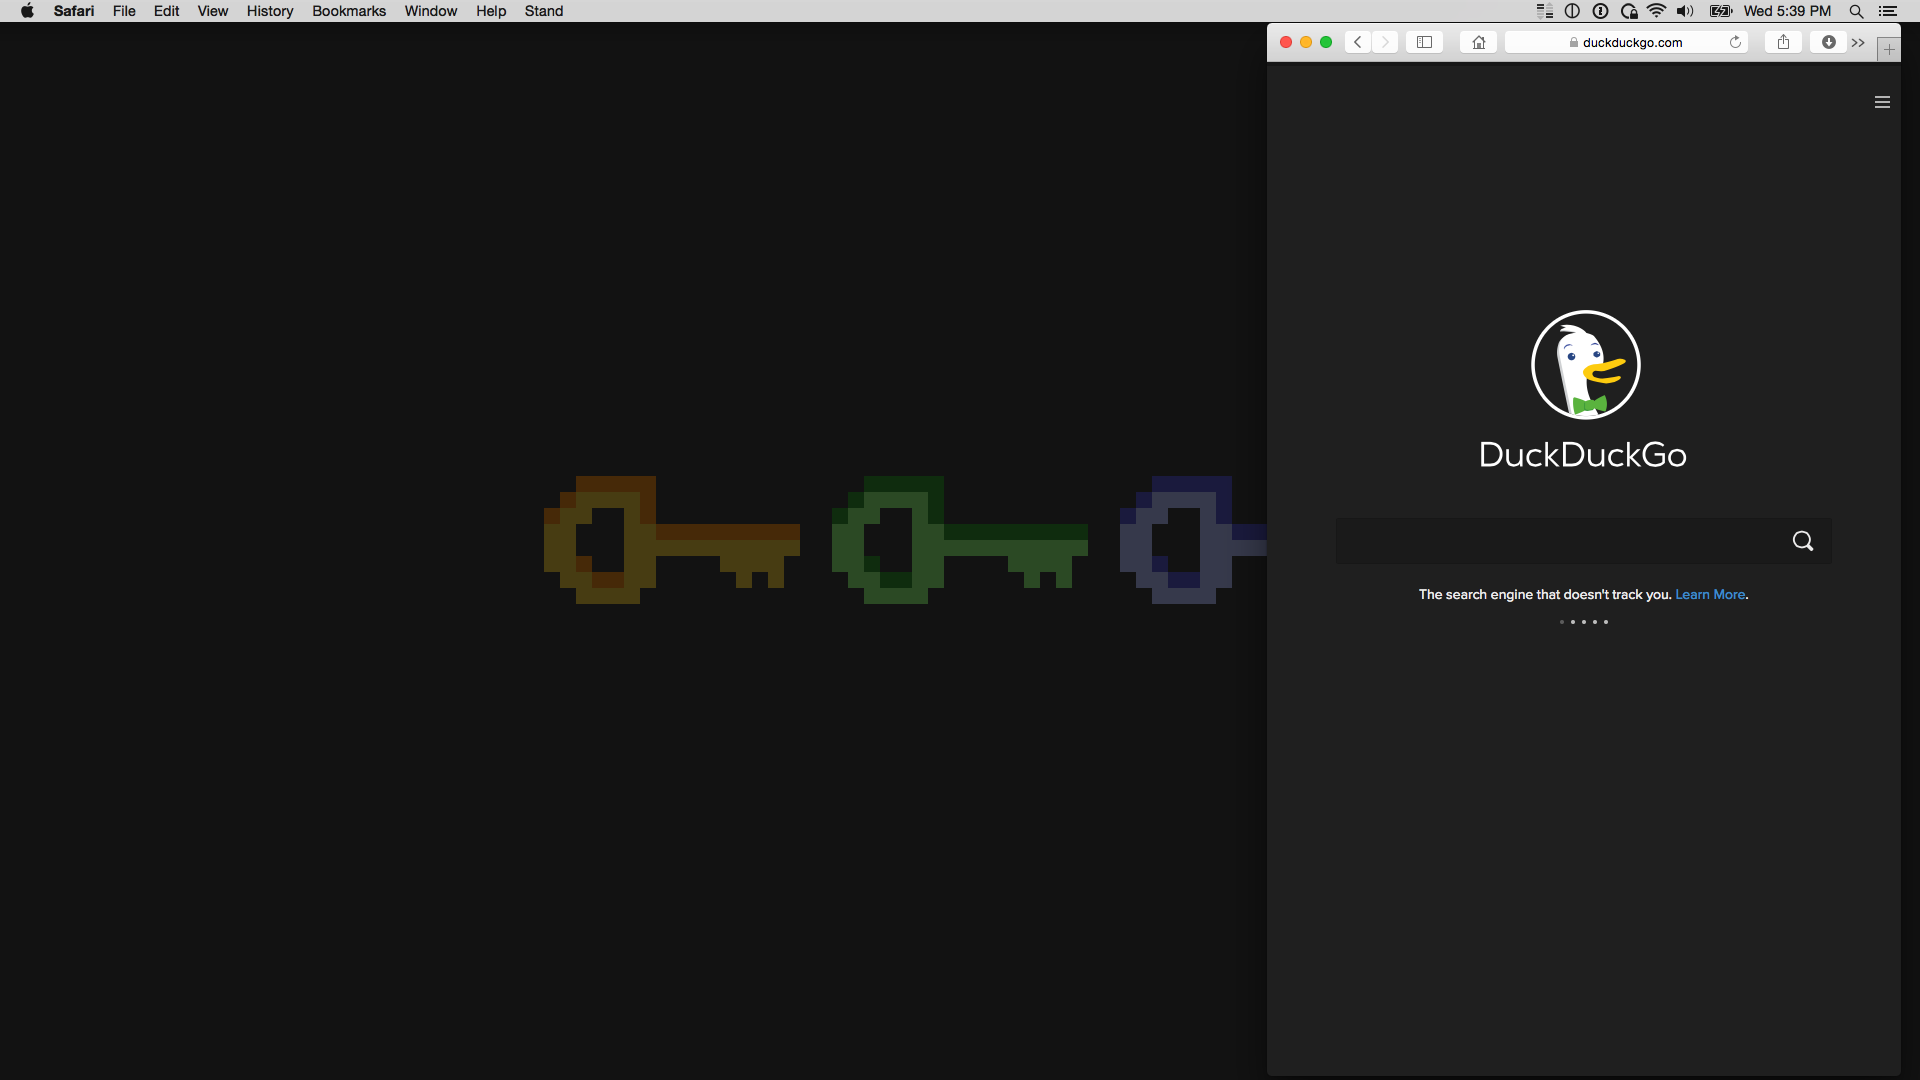1920x1080 pixels.
Task: Click the 1Password menu bar icon
Action: [1600, 11]
